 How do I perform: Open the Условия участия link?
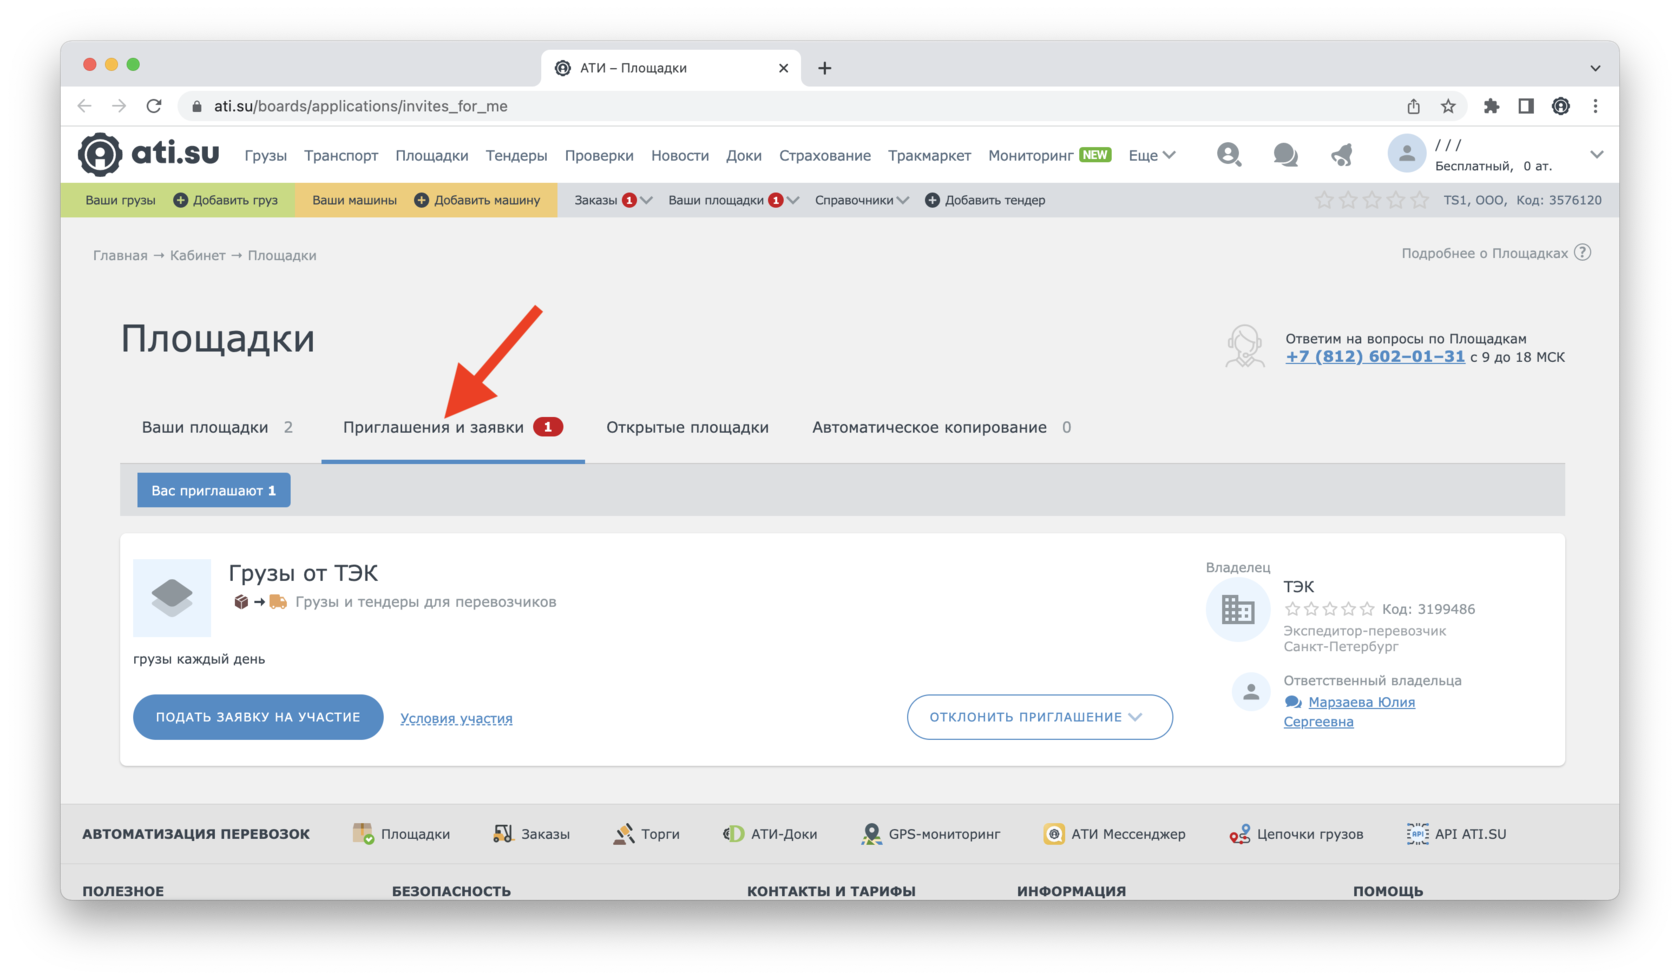tap(456, 718)
